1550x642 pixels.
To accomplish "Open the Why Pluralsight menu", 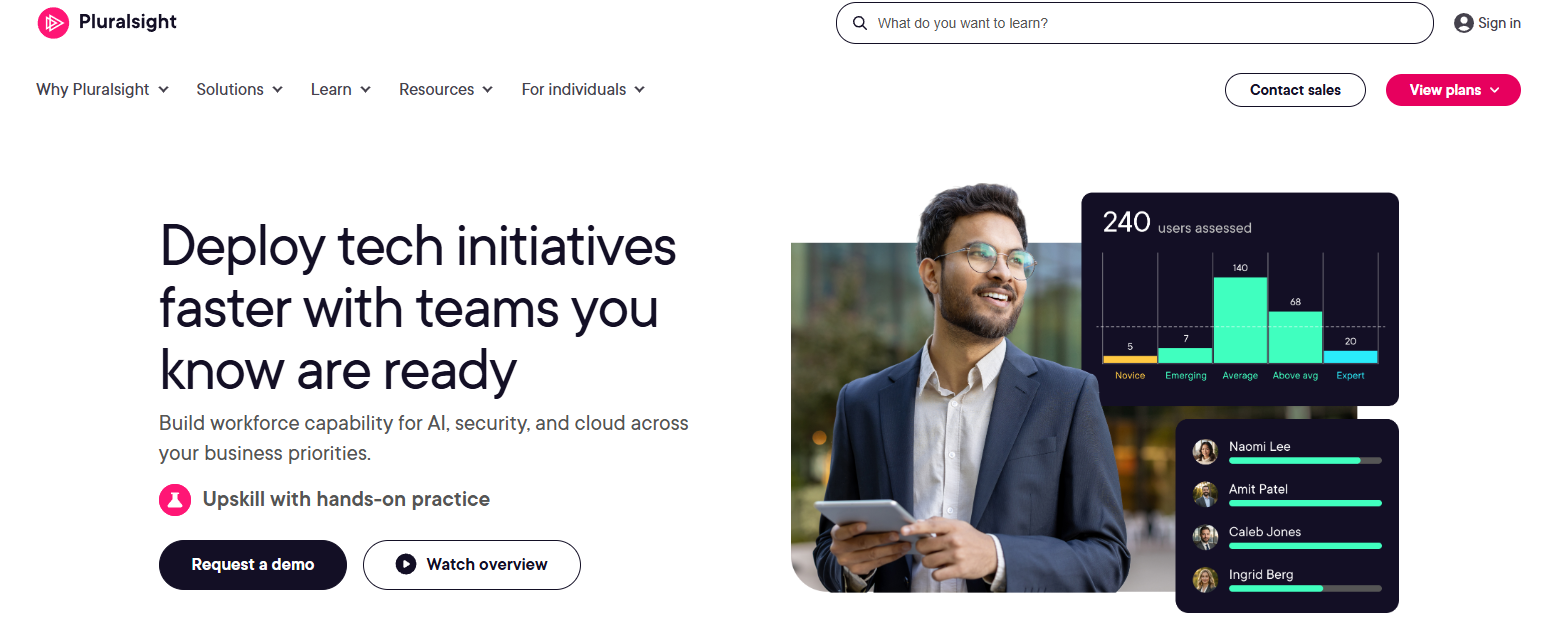I will 102,89.
